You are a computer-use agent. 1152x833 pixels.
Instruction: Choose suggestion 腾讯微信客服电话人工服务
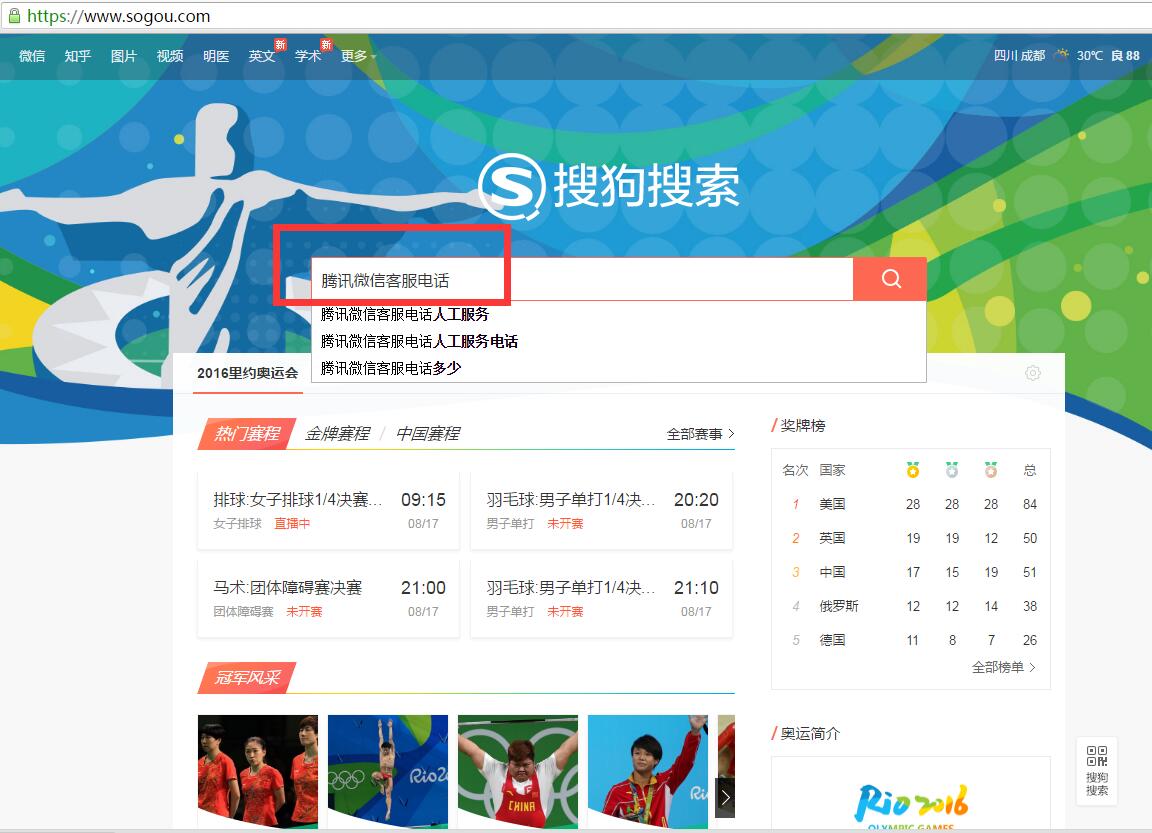click(405, 314)
